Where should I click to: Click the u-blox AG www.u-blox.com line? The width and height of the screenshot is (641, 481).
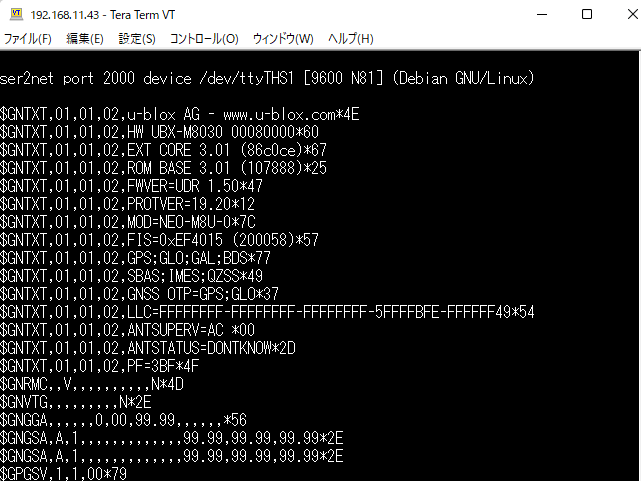[180, 114]
